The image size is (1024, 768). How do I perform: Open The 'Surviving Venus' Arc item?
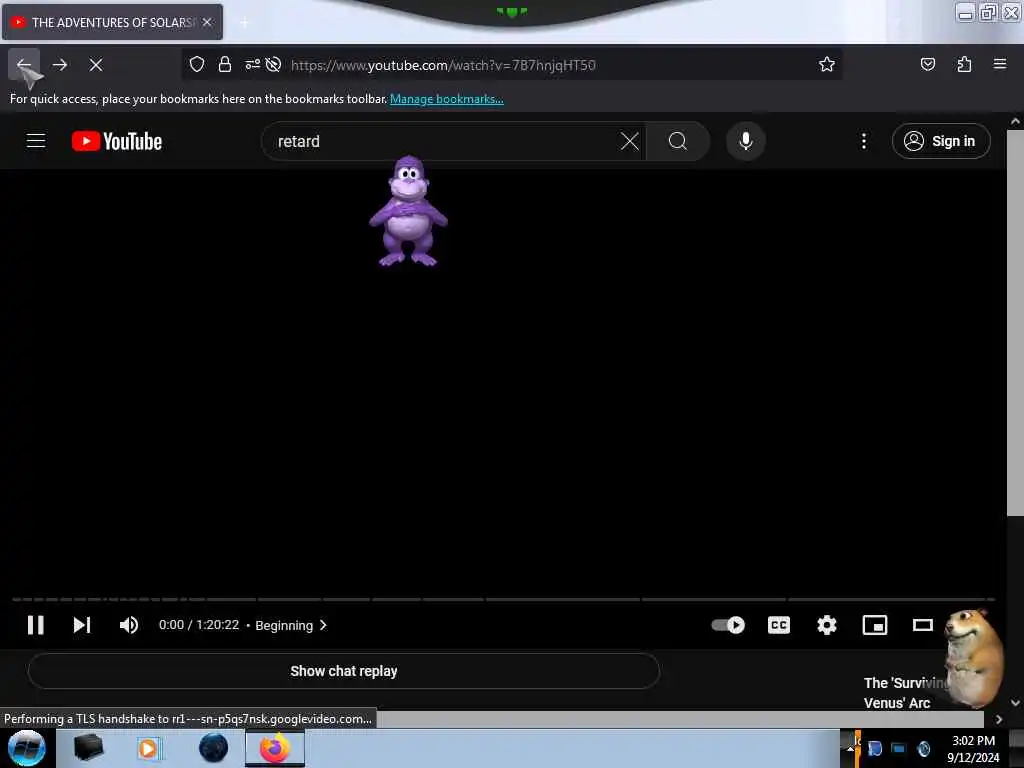904,692
